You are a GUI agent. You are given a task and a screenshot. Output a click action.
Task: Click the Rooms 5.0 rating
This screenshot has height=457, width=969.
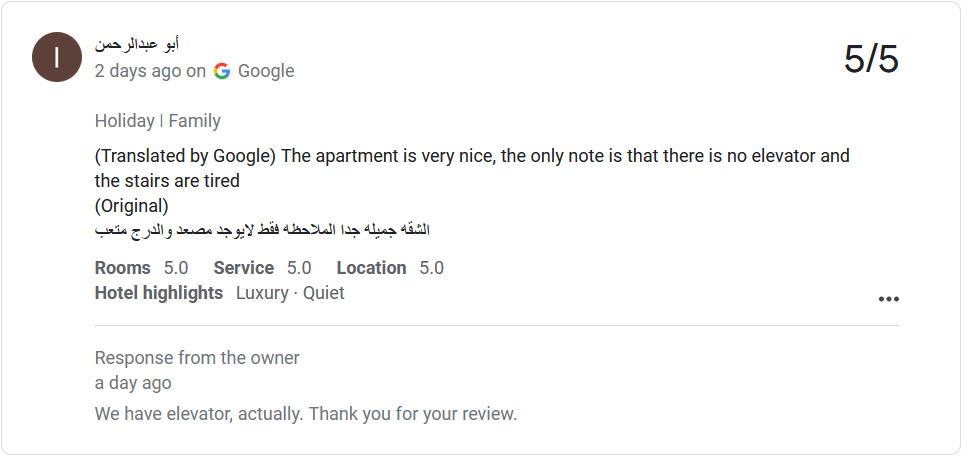click(x=141, y=268)
